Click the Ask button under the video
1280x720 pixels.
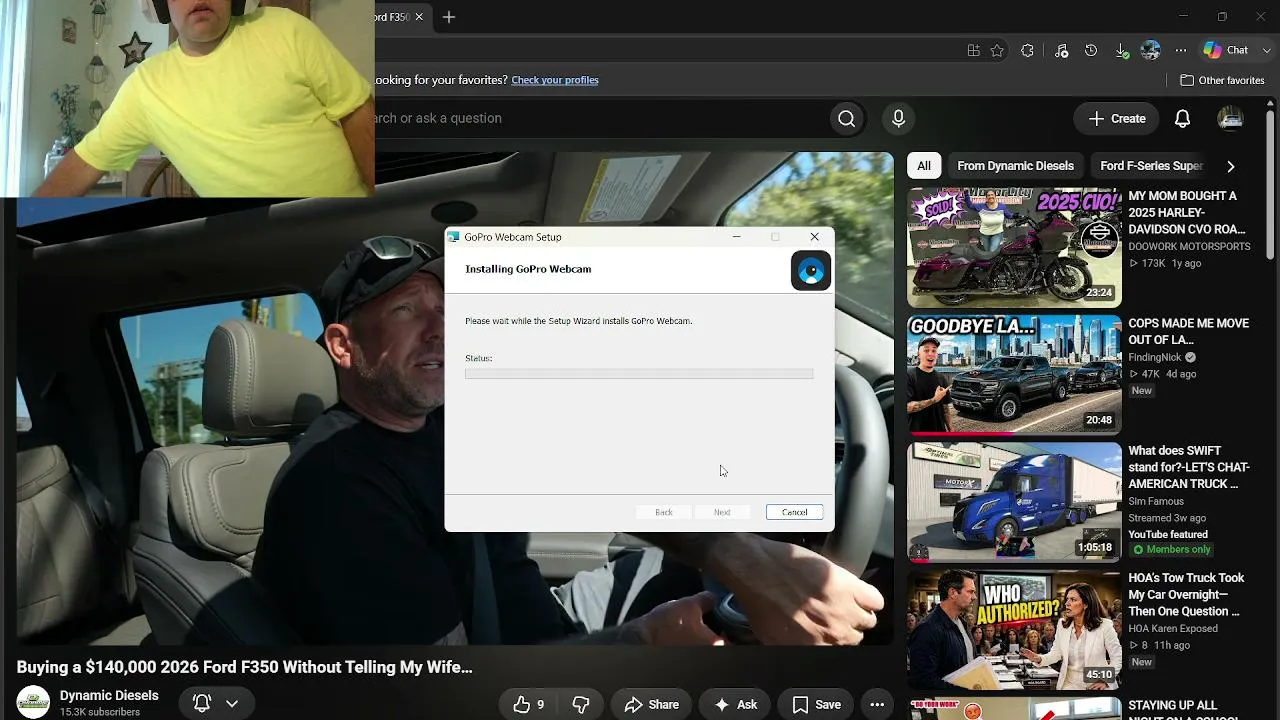(735, 705)
